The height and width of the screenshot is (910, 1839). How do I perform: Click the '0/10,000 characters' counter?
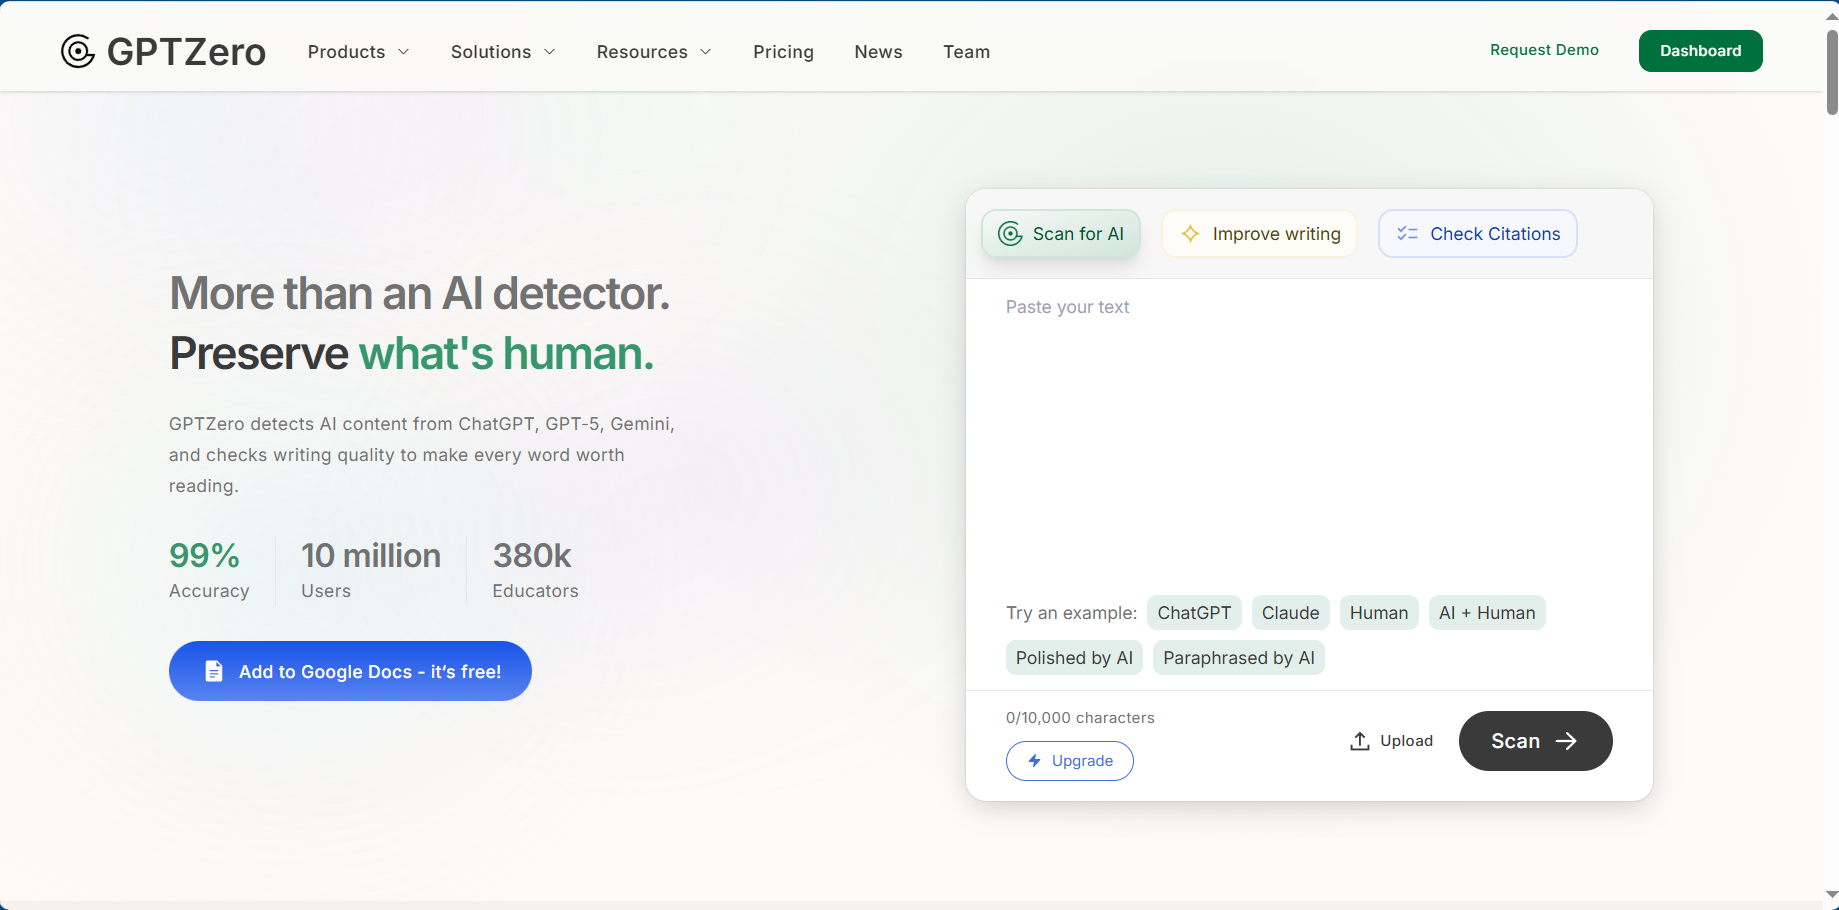point(1080,718)
